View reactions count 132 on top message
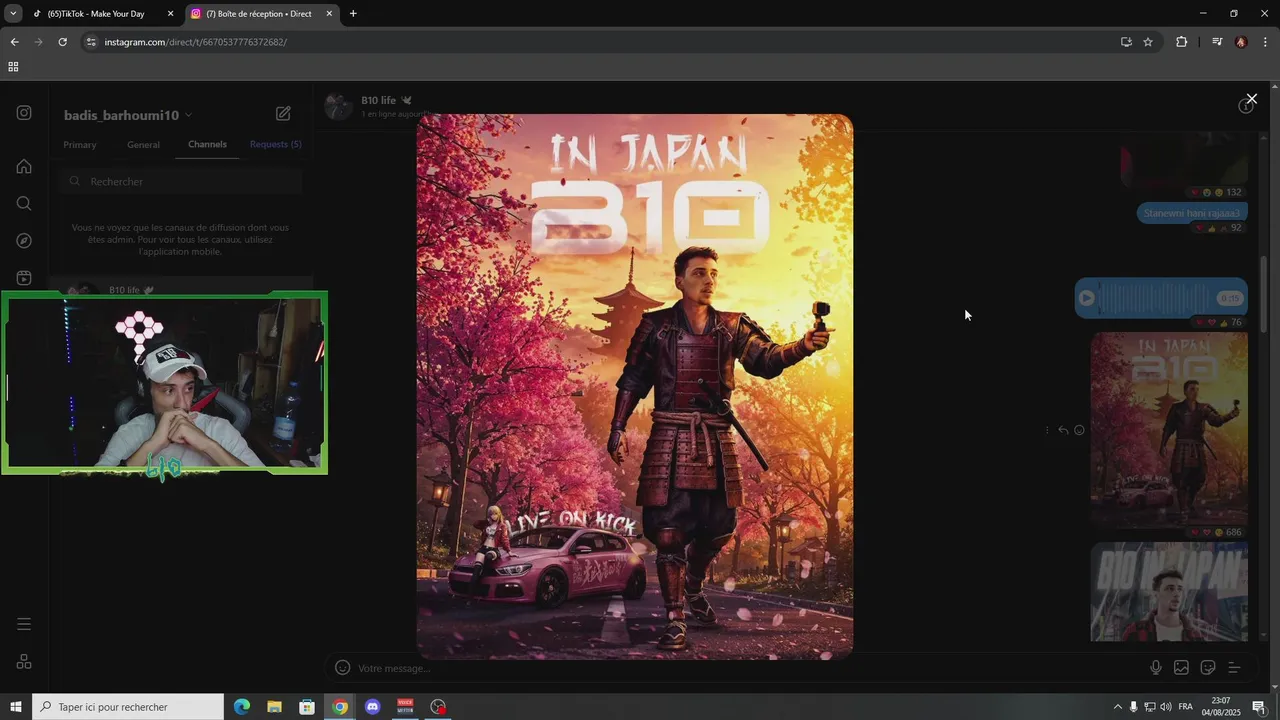Screen dimensions: 1280x720 (1218, 192)
